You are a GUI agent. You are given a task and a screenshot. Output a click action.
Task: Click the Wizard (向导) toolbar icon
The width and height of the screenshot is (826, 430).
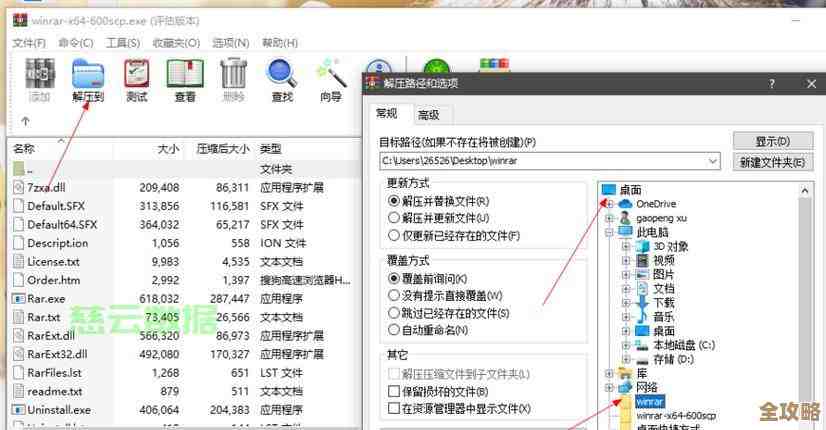pos(331,73)
